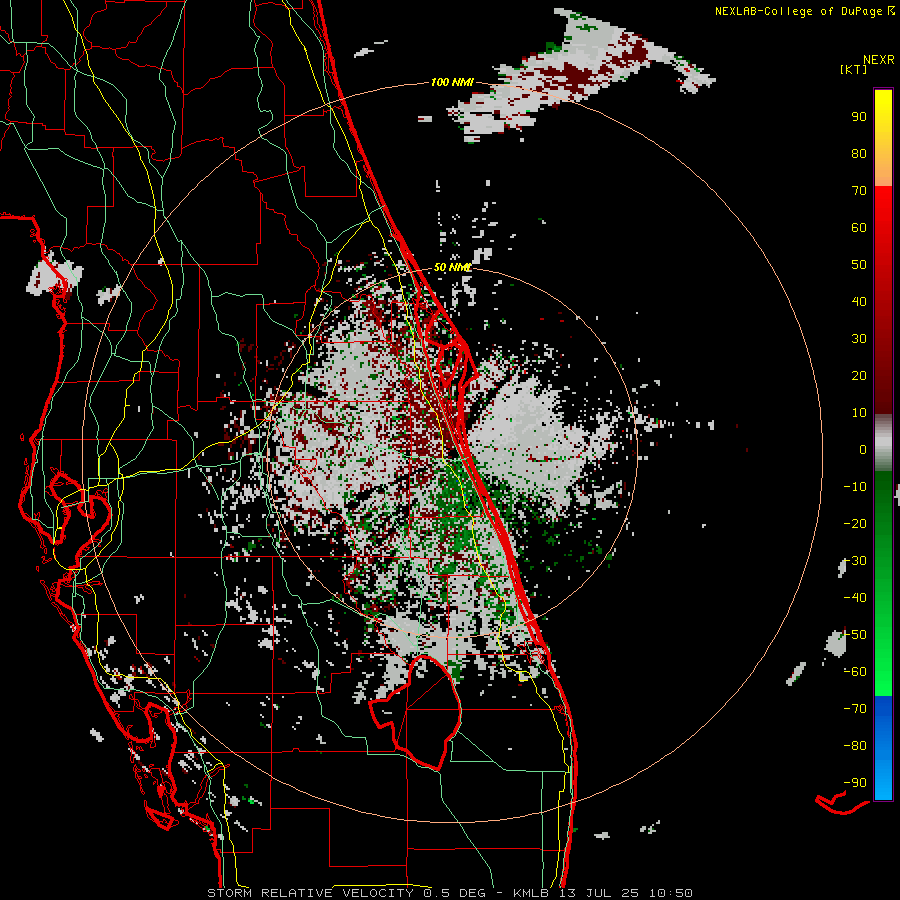Click the NEXR label above the color bar

click(x=879, y=60)
